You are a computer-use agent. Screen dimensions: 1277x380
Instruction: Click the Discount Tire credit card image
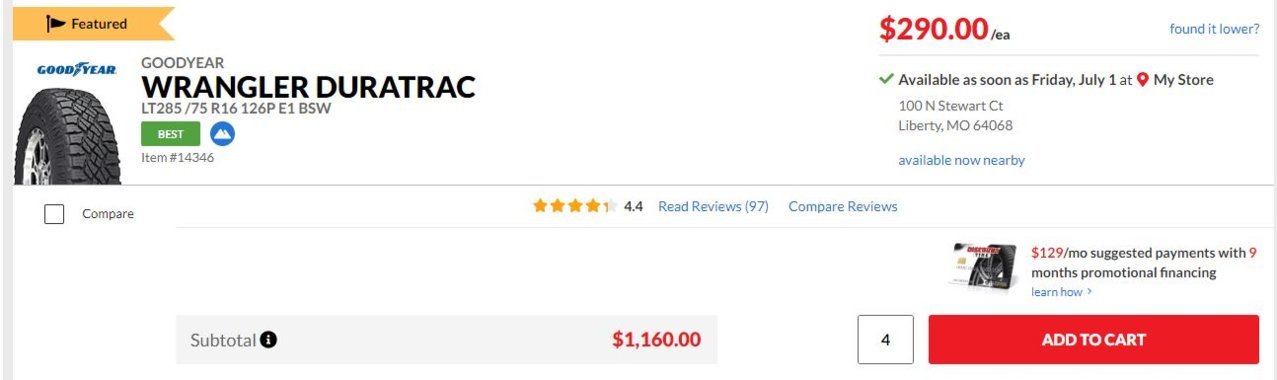point(987,266)
